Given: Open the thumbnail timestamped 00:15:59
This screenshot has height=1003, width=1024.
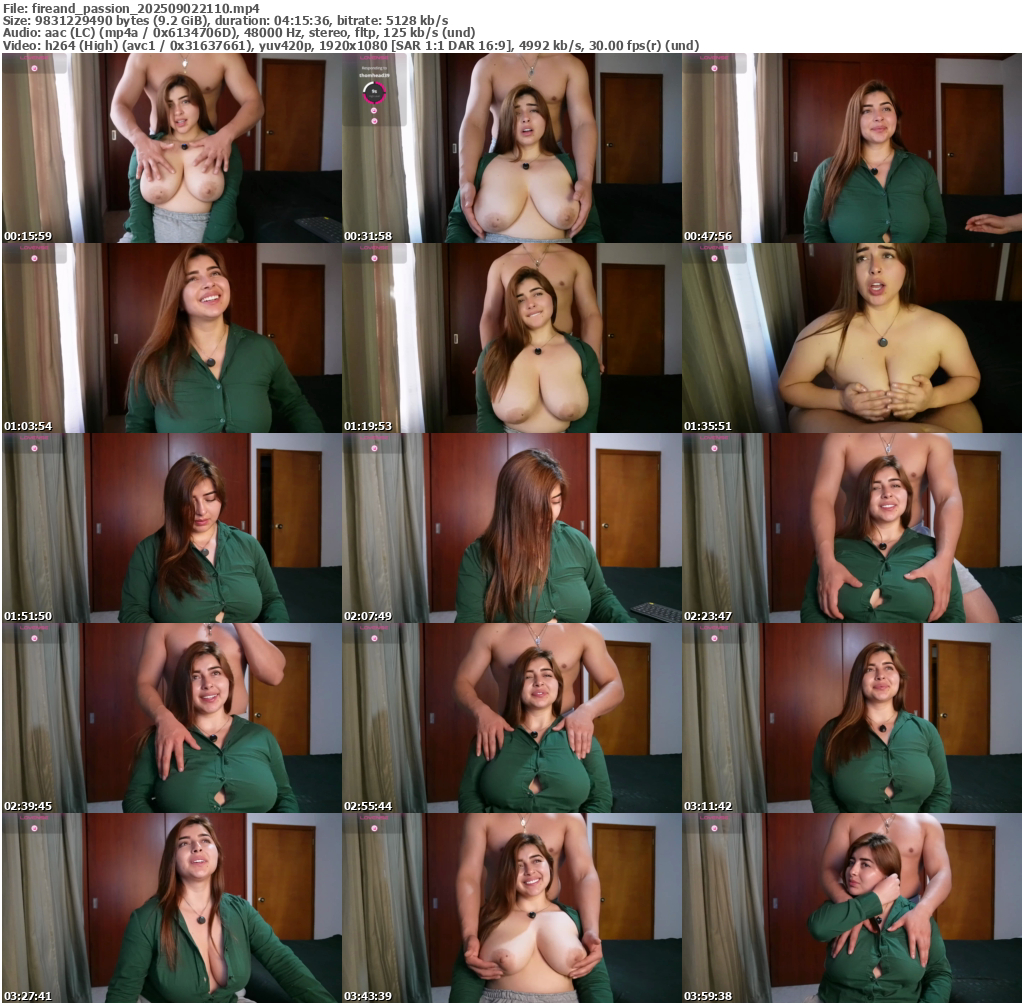Looking at the screenshot, I should click(x=171, y=148).
